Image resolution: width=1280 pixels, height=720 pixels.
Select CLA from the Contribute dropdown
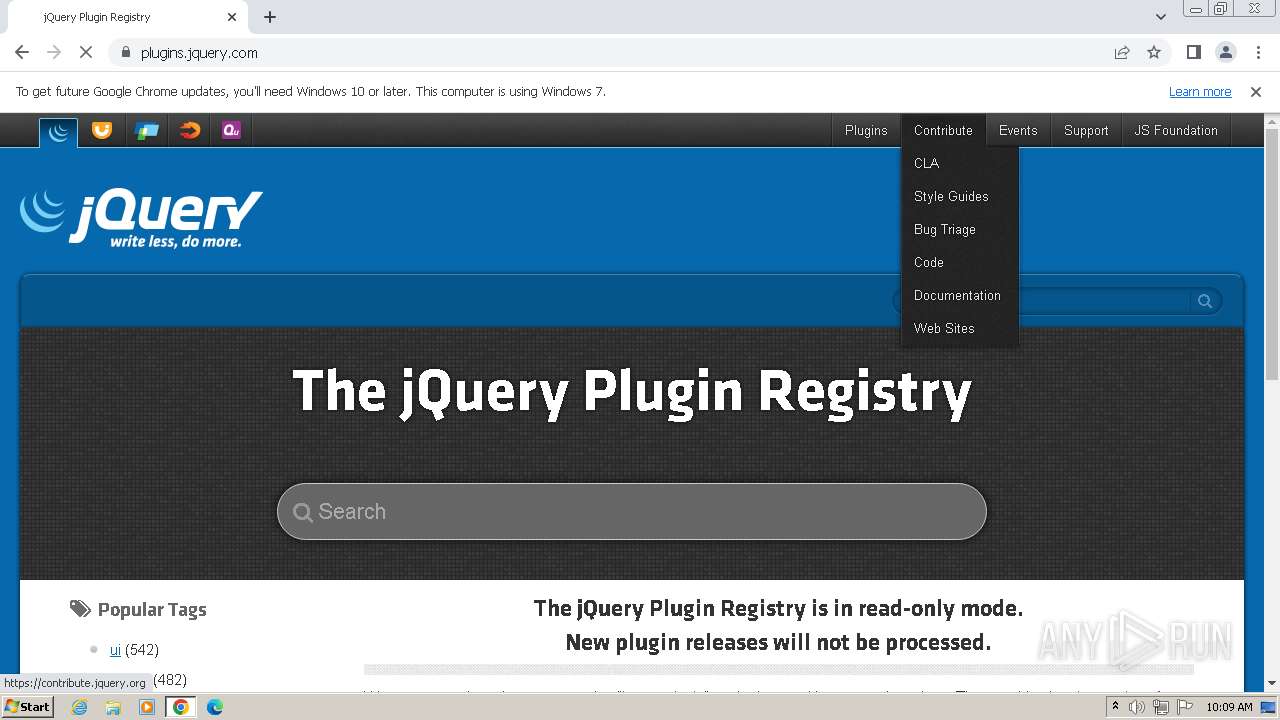click(x=960, y=163)
